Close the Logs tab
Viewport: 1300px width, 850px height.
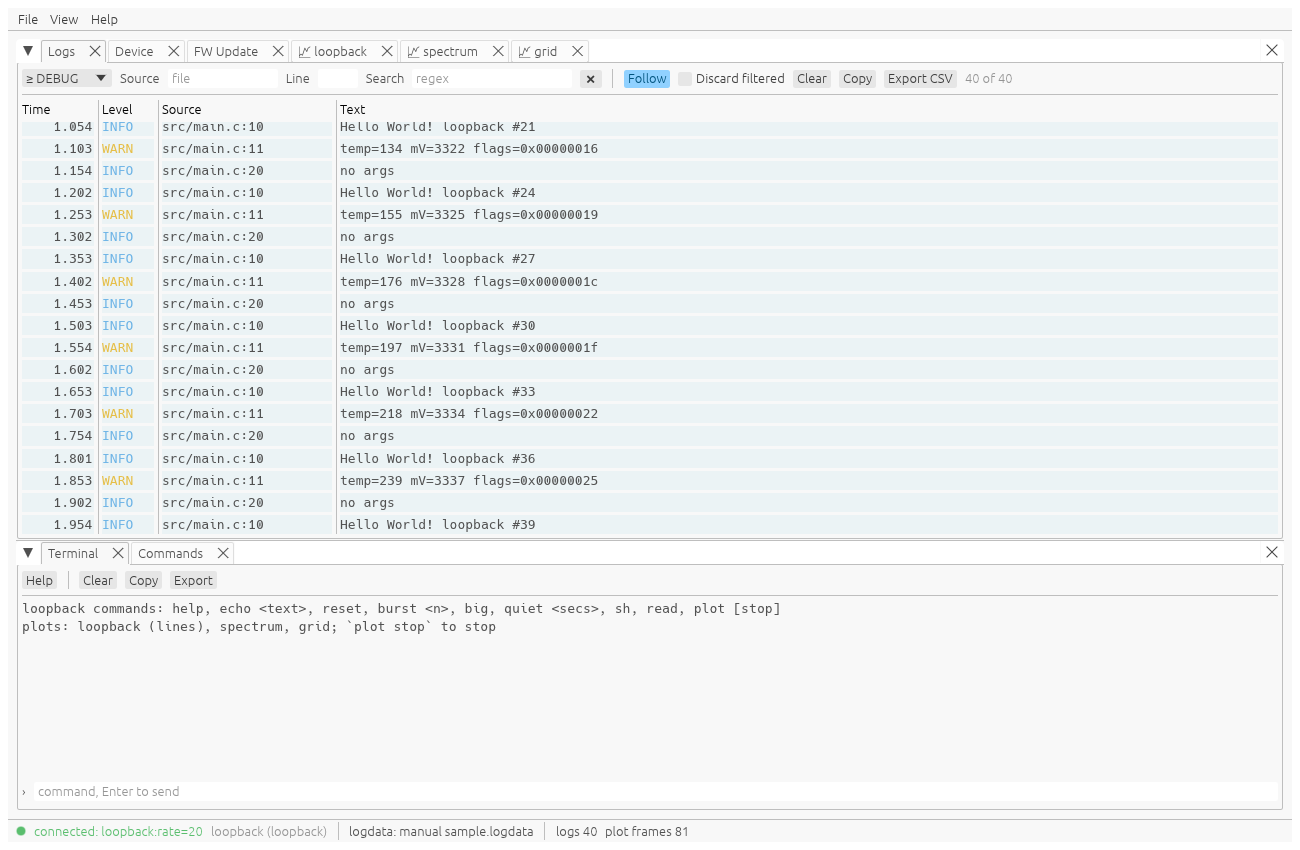point(95,51)
